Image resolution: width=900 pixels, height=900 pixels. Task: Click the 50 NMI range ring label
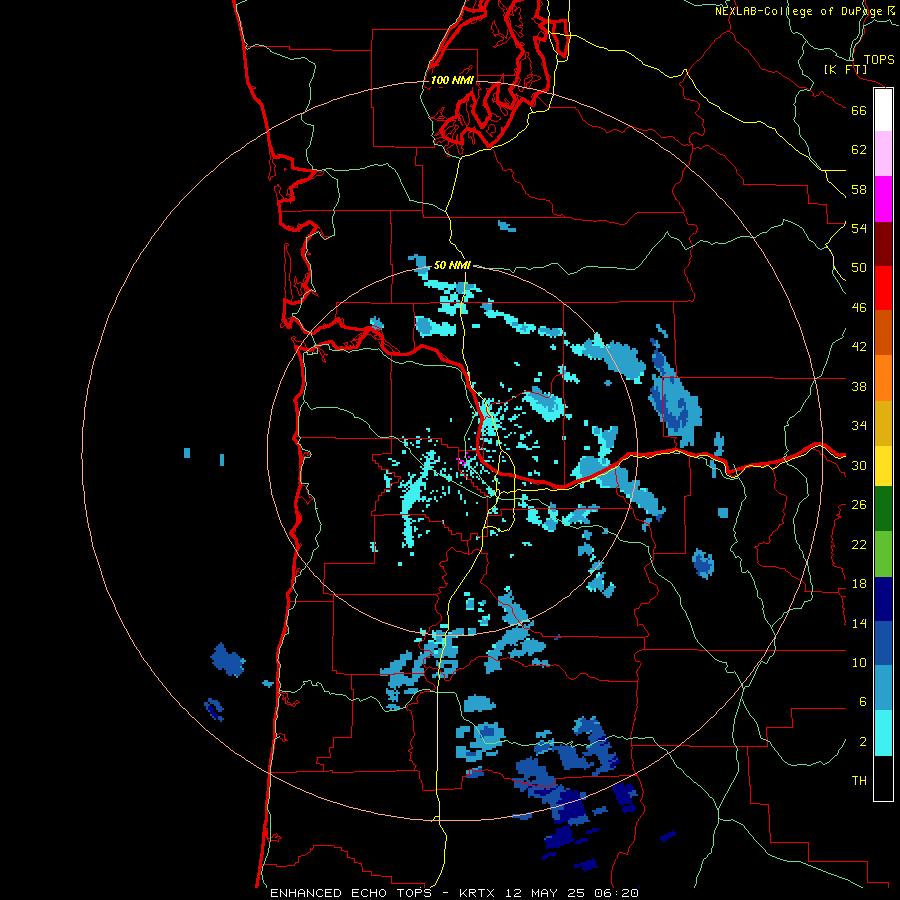pos(452,265)
